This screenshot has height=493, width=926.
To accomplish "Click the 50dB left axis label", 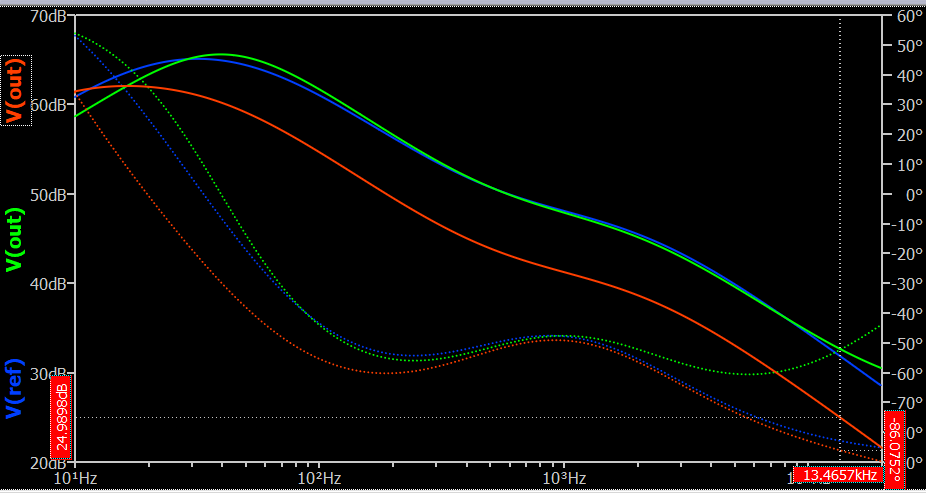I will 47,194.
